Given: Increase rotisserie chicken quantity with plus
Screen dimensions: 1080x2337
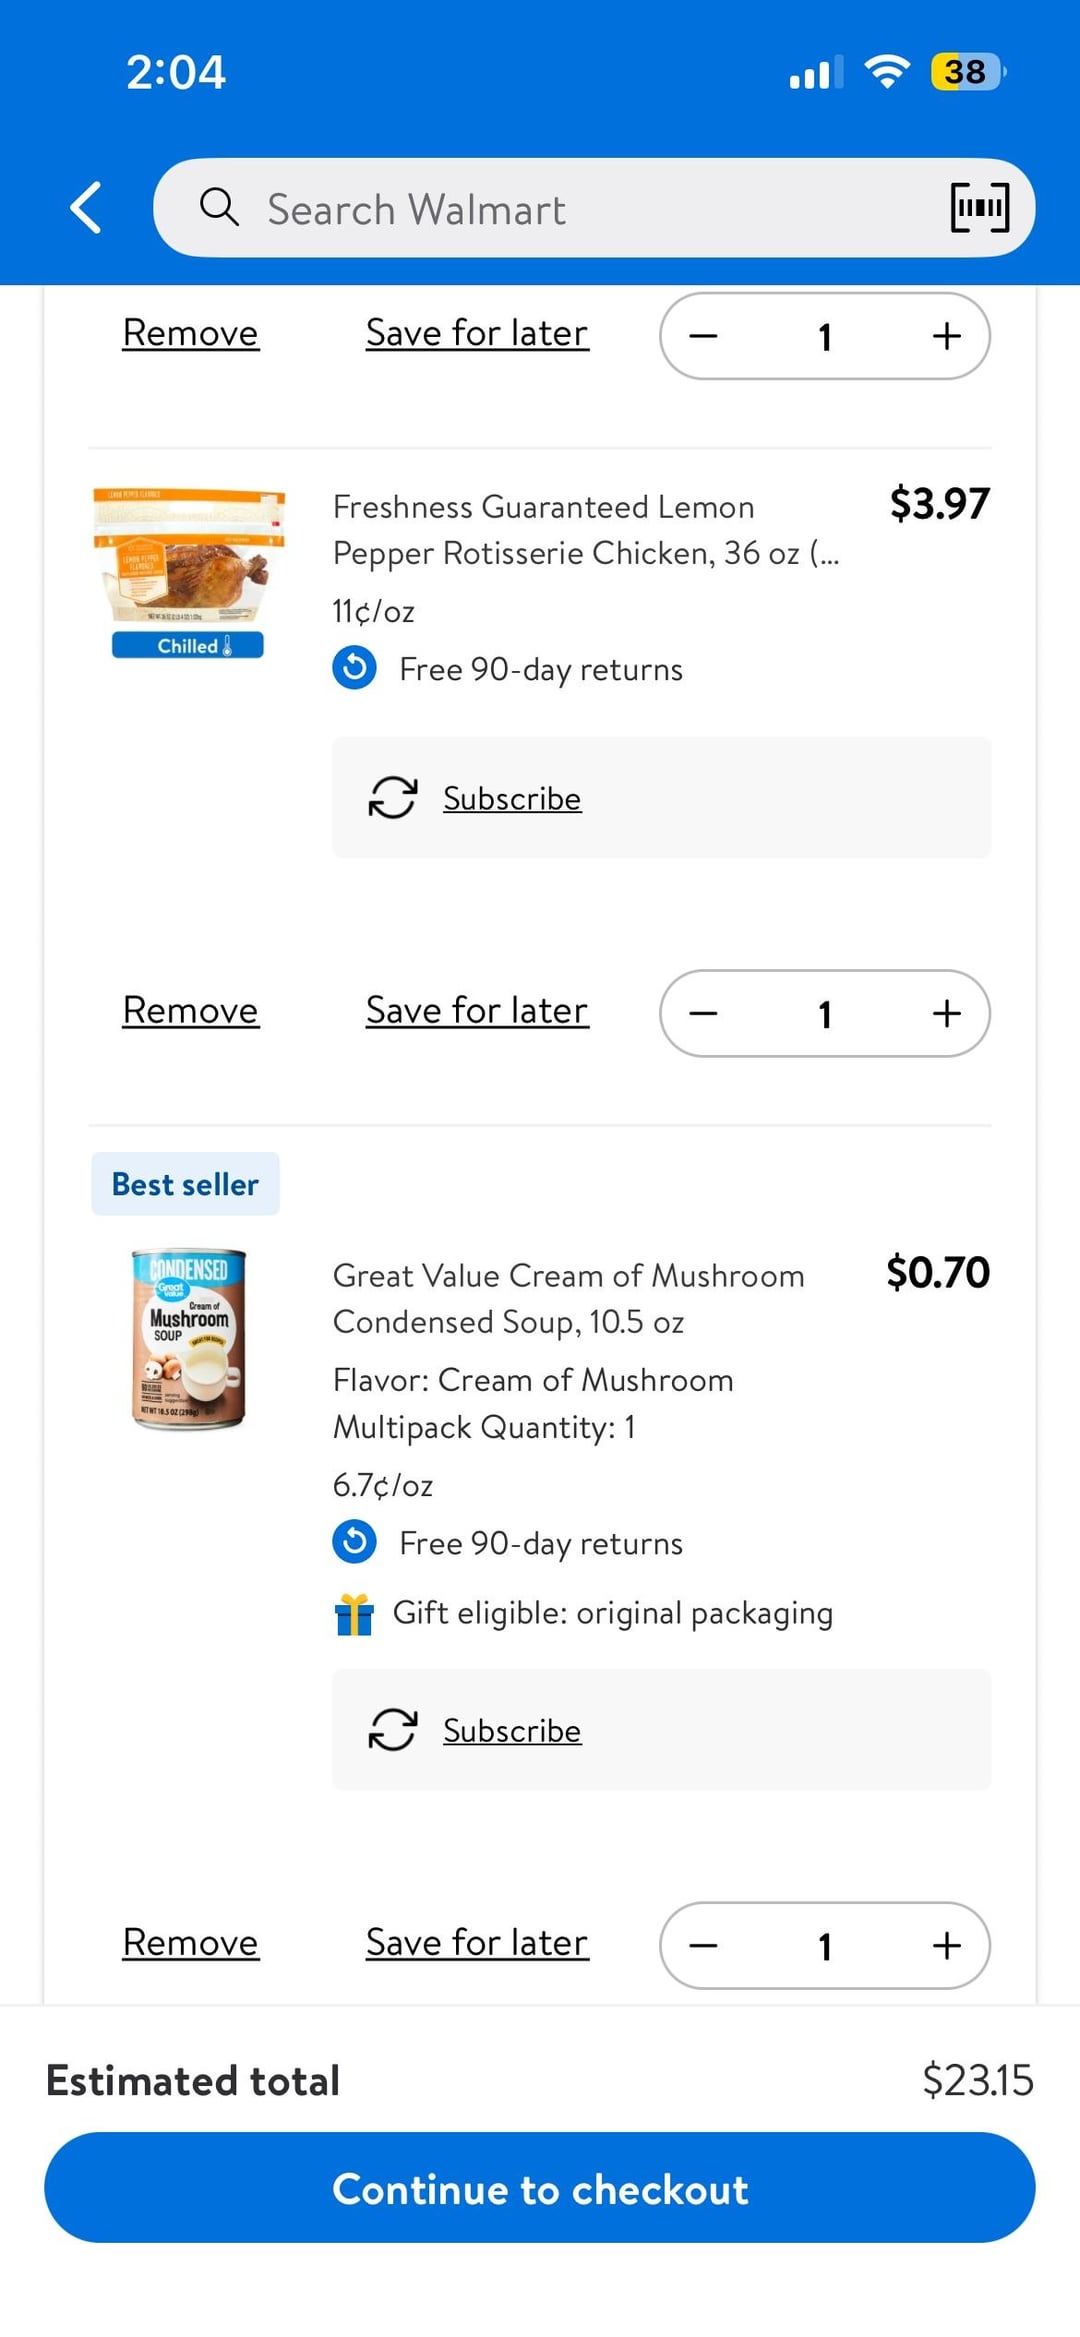Looking at the screenshot, I should tap(946, 1013).
